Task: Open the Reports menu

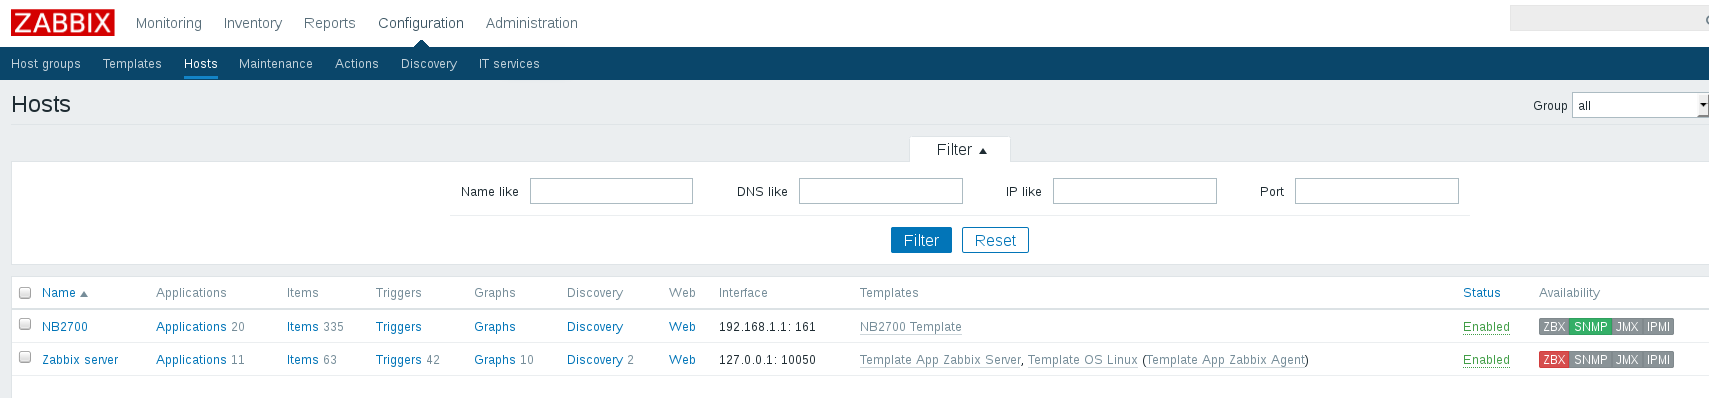Action: [330, 23]
